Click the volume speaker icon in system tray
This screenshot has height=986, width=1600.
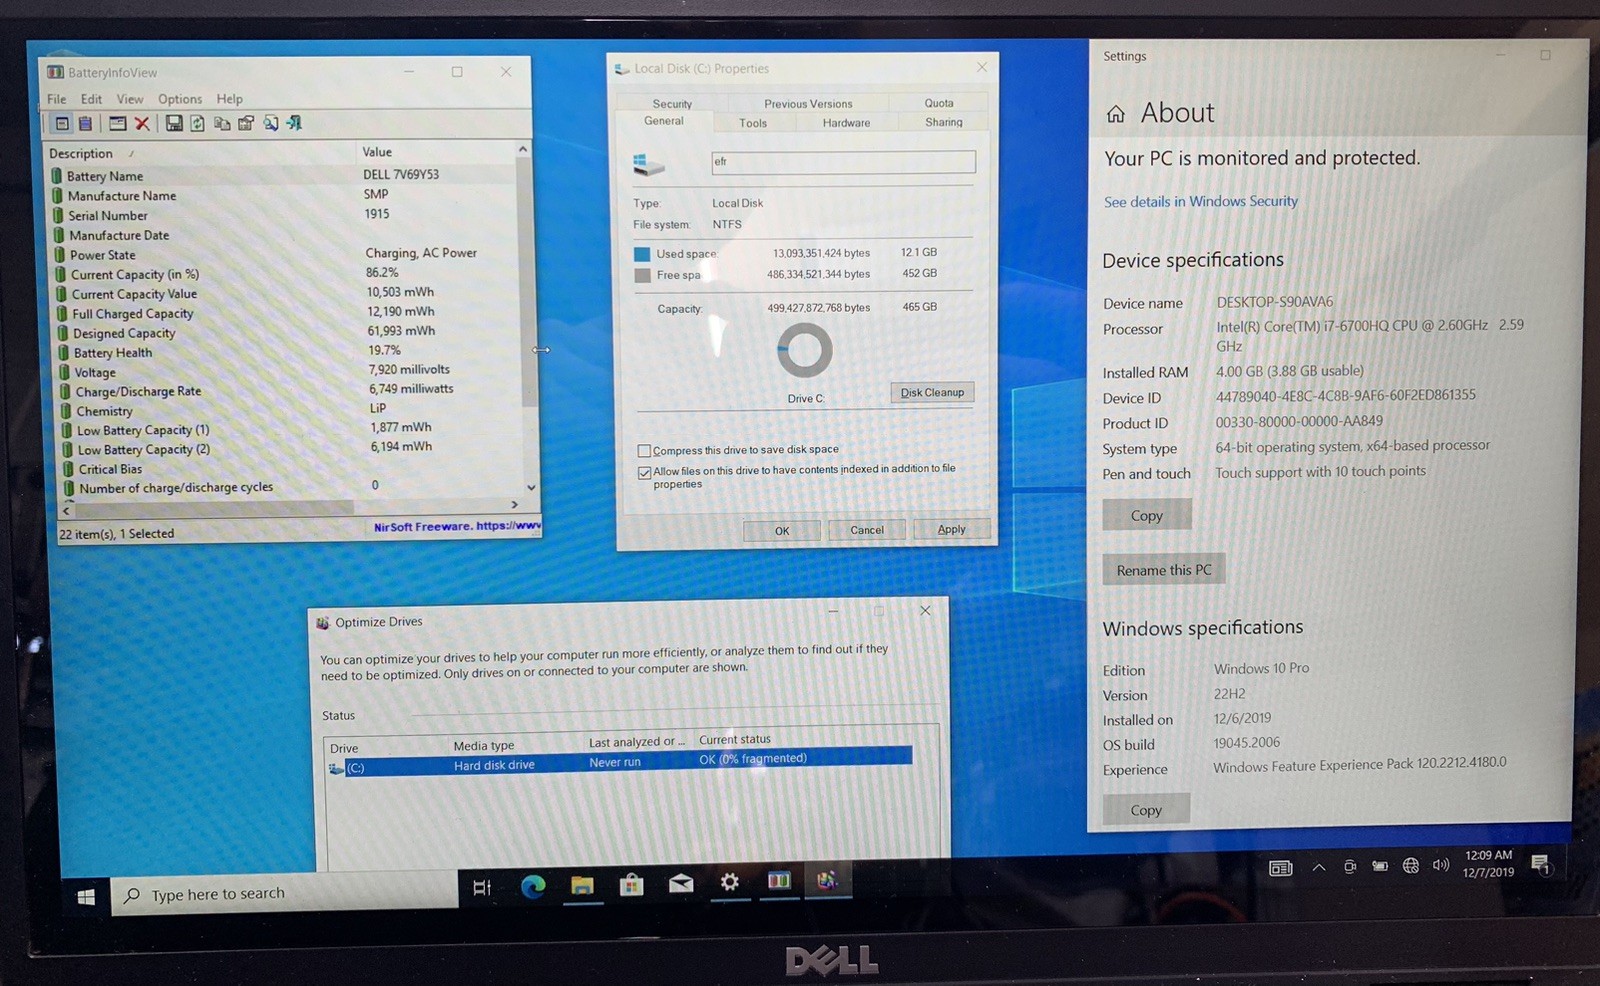[1440, 865]
